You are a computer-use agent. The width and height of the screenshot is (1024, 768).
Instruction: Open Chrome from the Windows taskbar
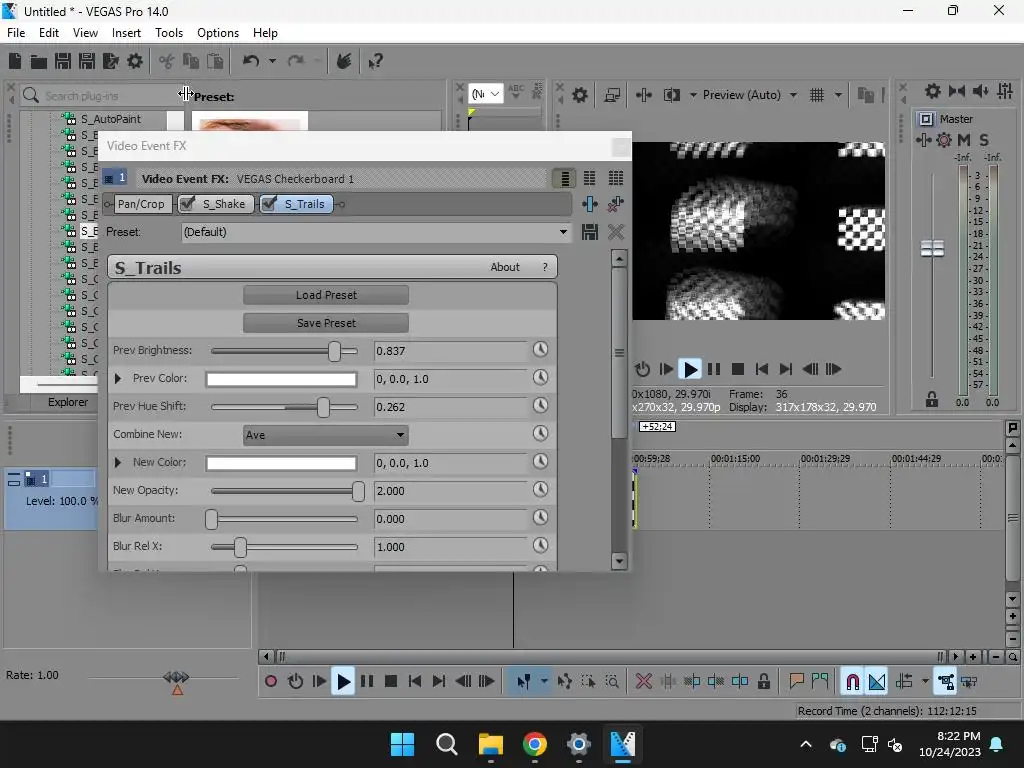[x=535, y=744]
